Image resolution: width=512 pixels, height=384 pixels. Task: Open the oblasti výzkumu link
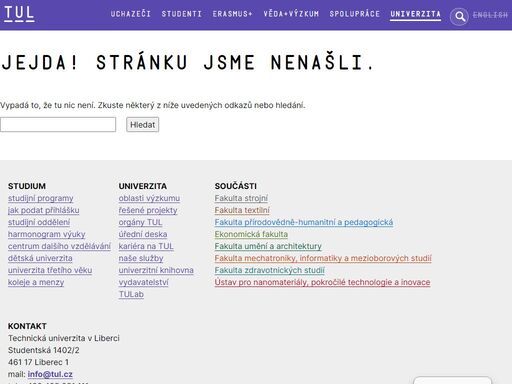pos(149,198)
